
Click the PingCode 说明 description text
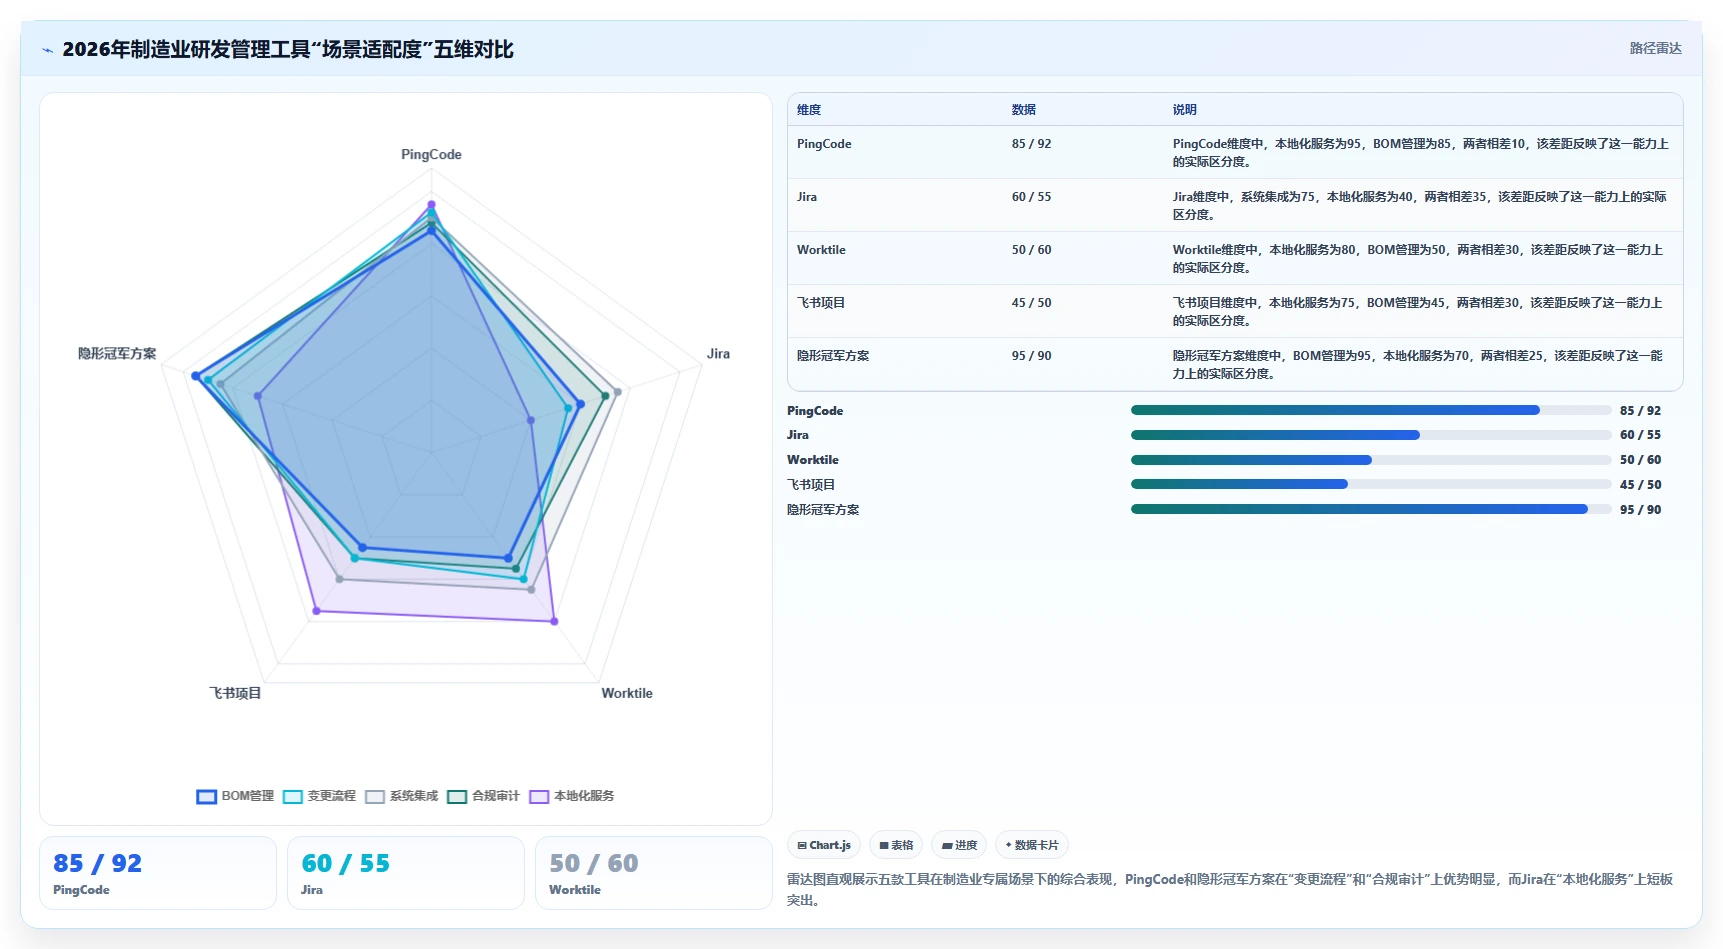[x=1421, y=153]
